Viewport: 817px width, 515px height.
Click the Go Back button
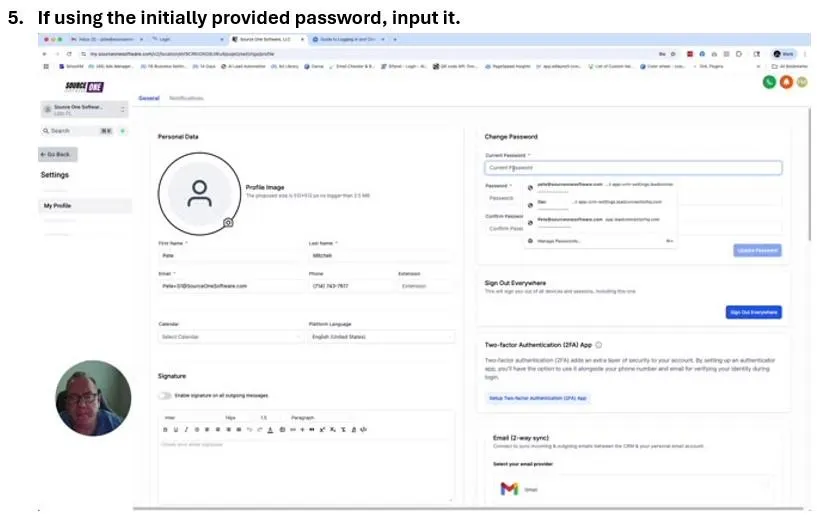58,154
